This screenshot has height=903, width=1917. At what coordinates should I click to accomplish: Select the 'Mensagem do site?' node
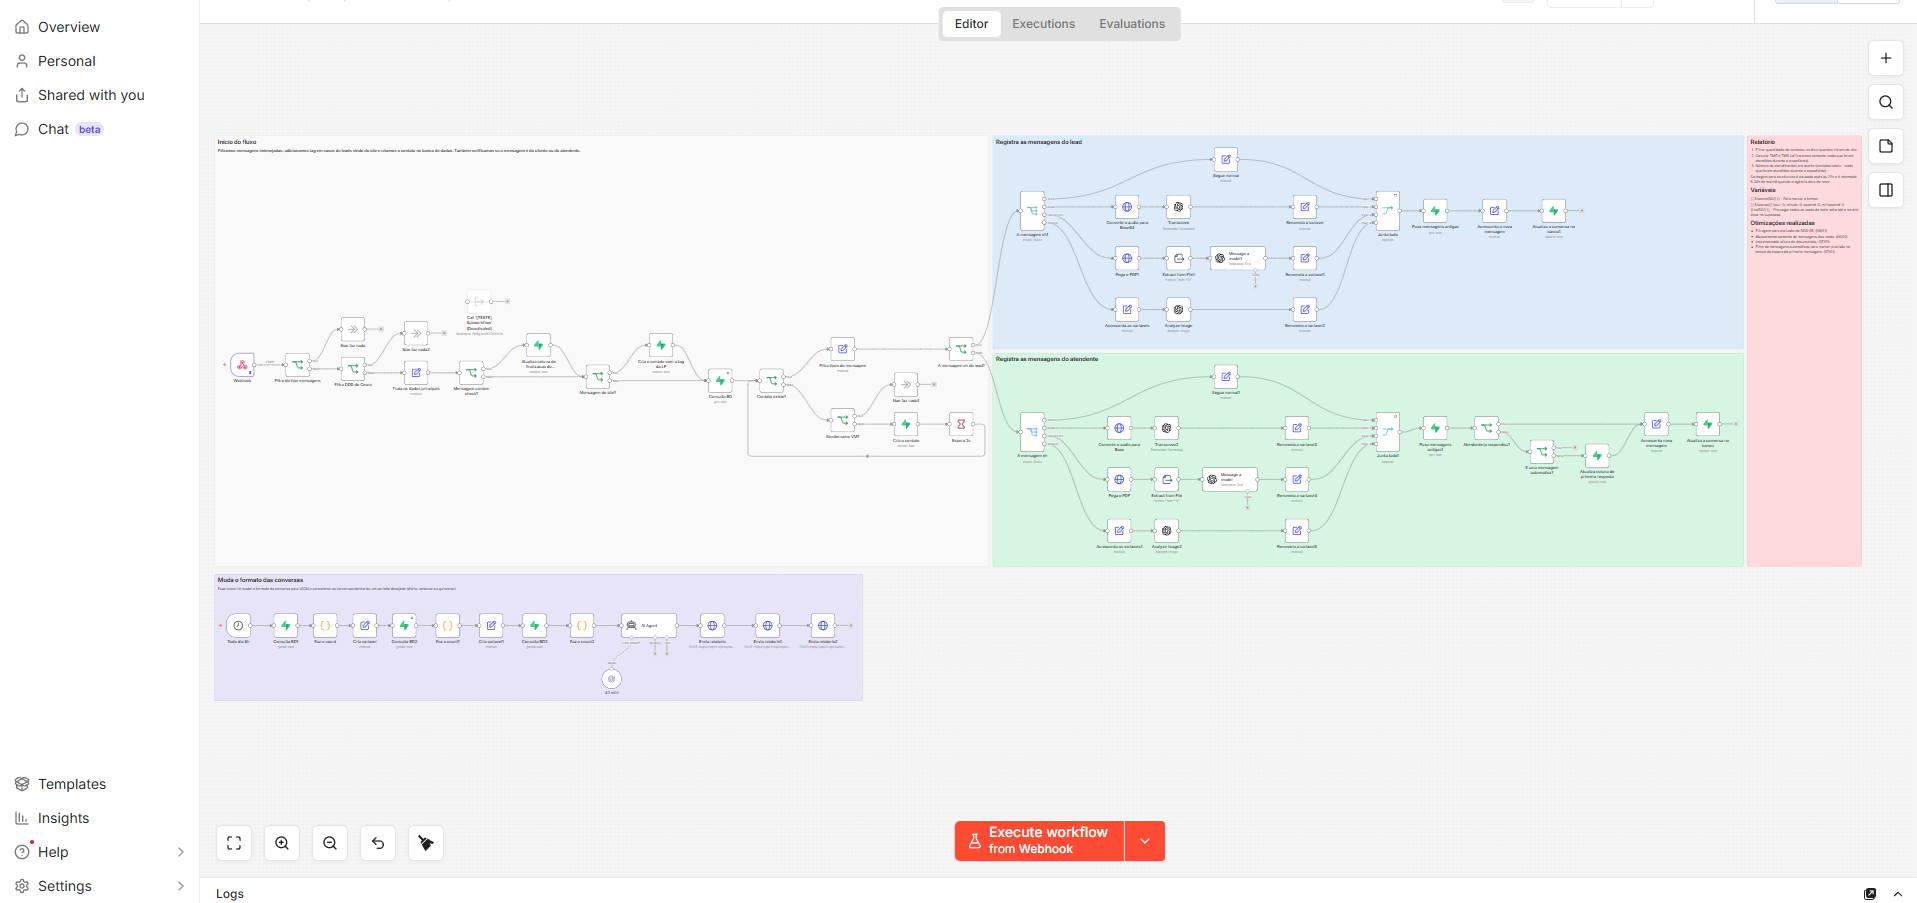pos(598,376)
